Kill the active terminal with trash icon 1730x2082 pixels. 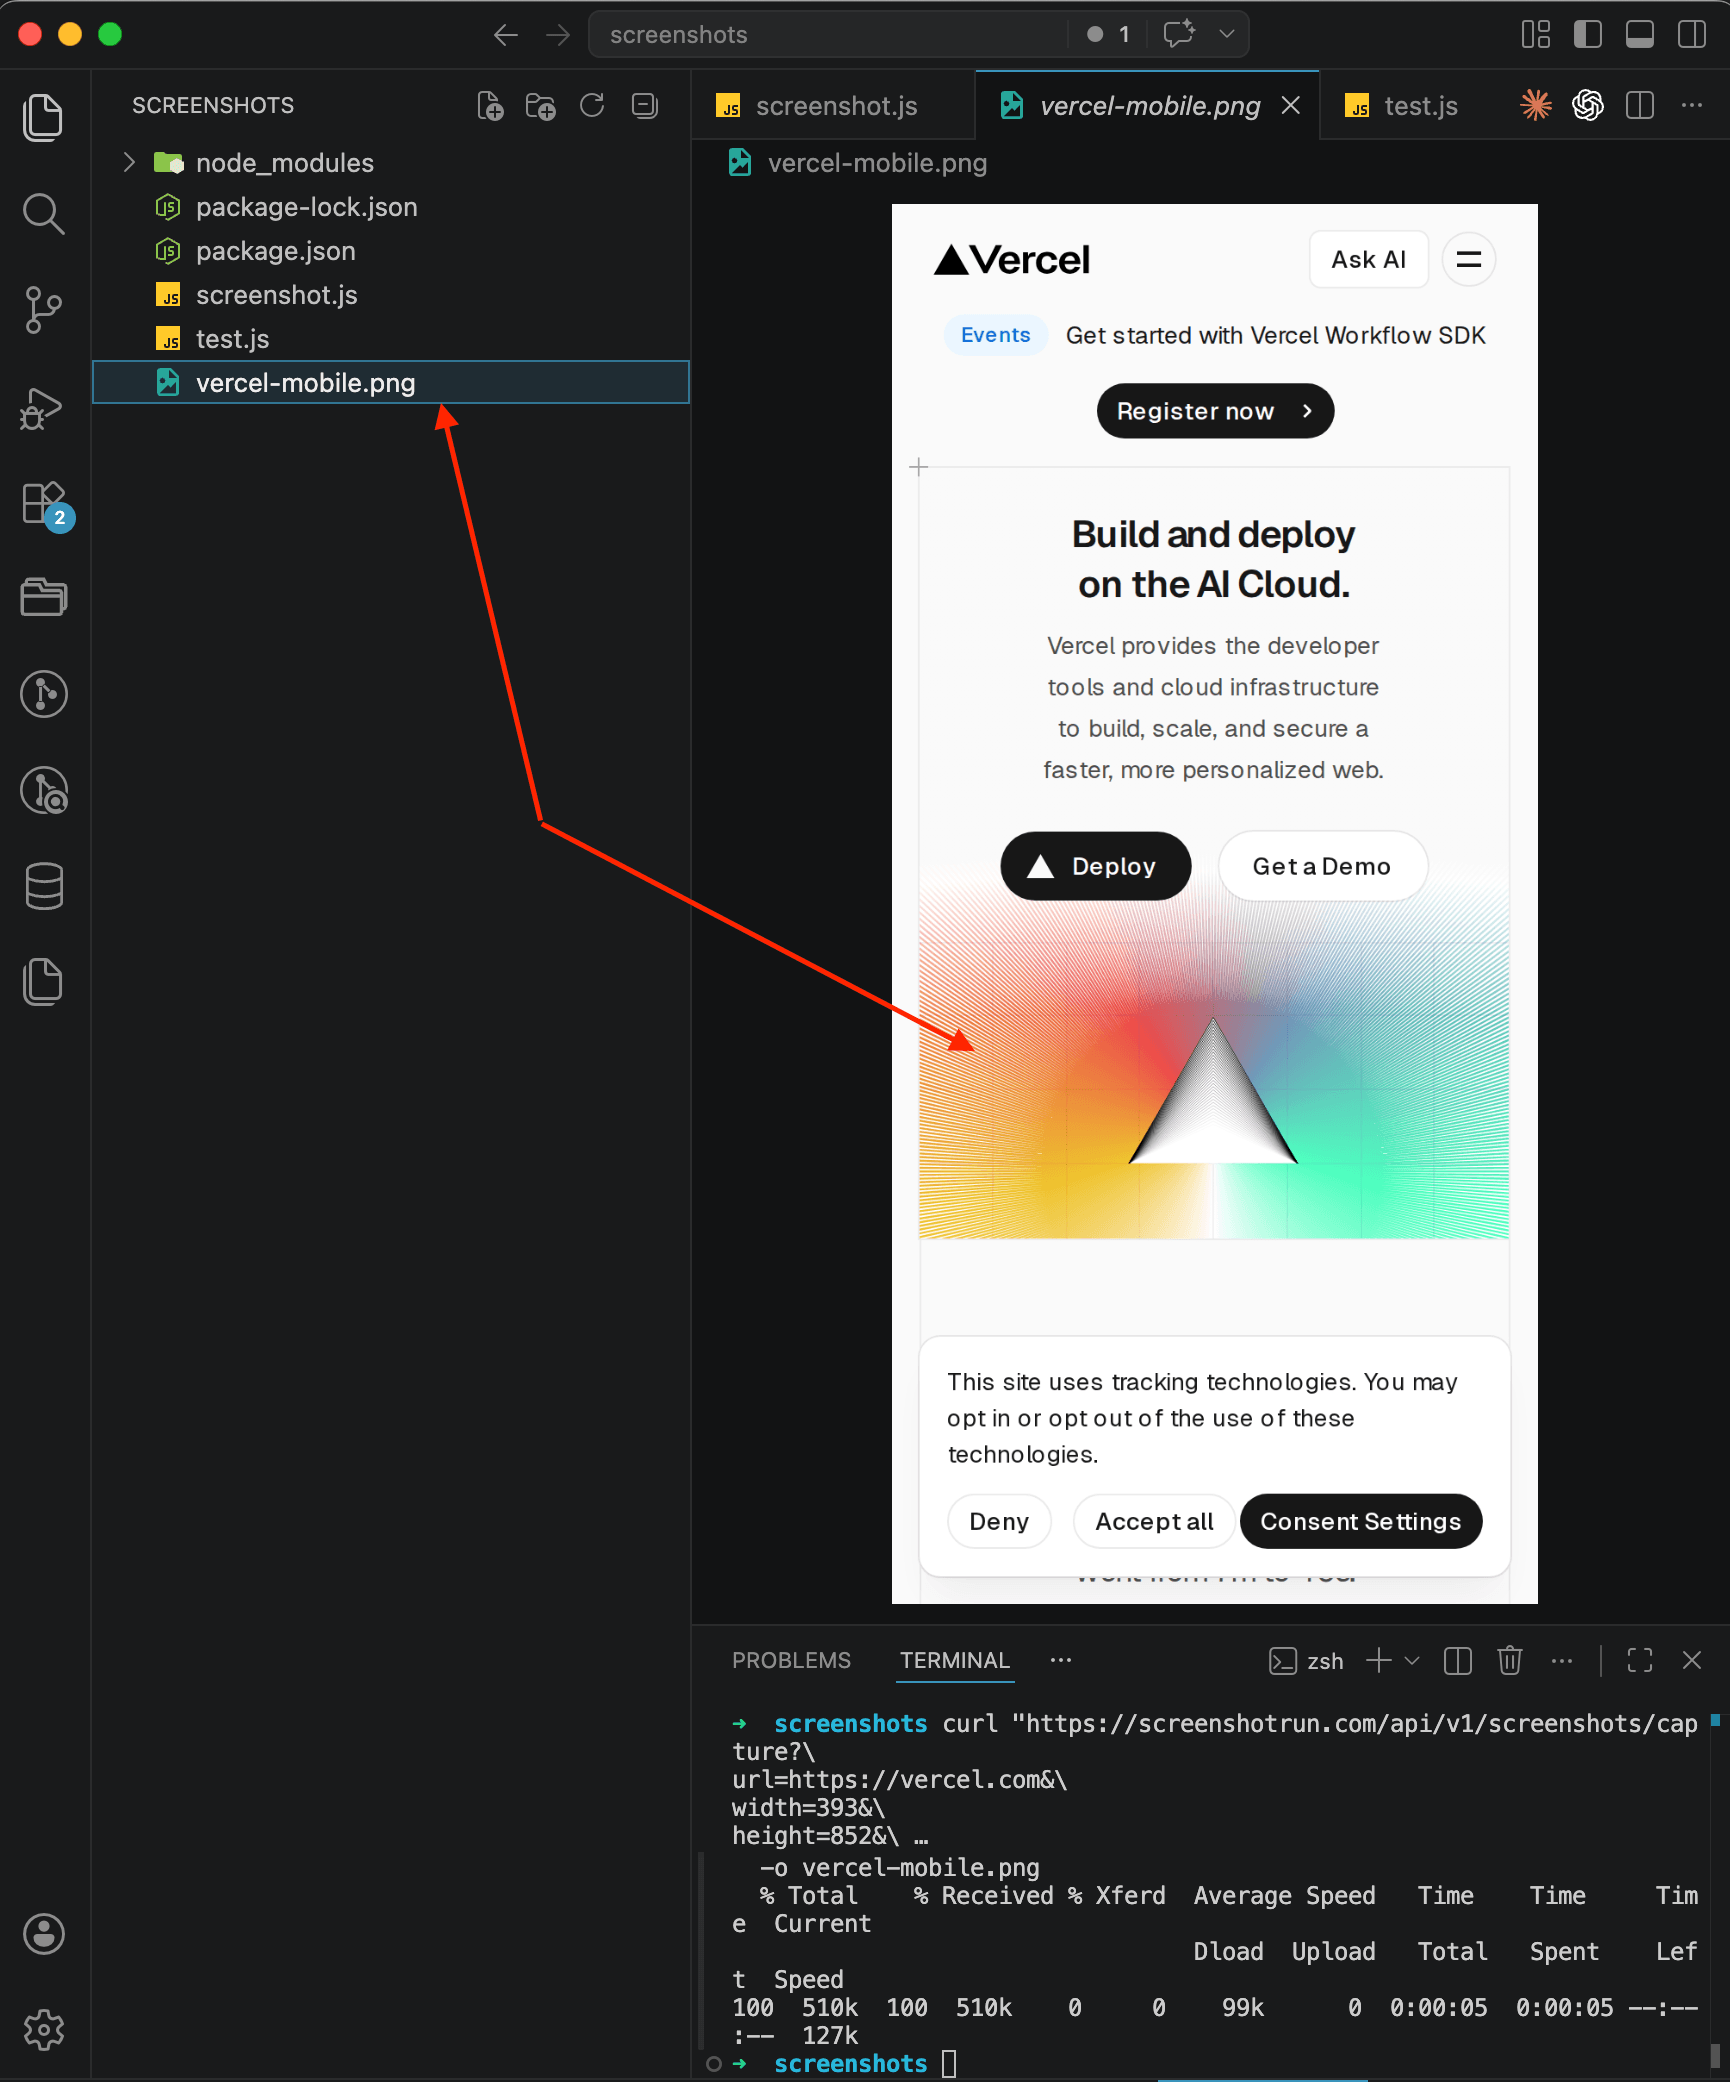coord(1509,1661)
